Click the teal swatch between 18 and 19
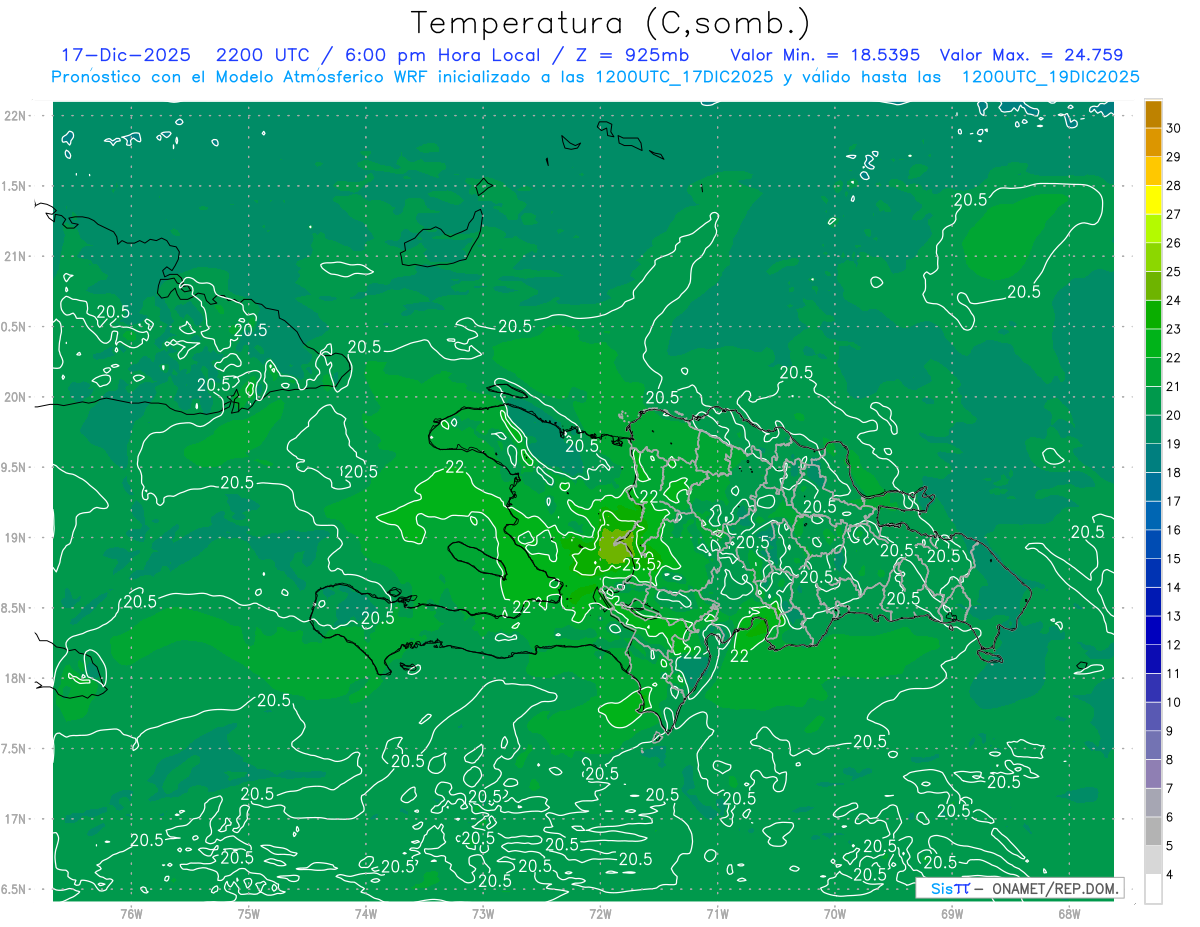The height and width of the screenshot is (927, 1200). [x=1153, y=458]
